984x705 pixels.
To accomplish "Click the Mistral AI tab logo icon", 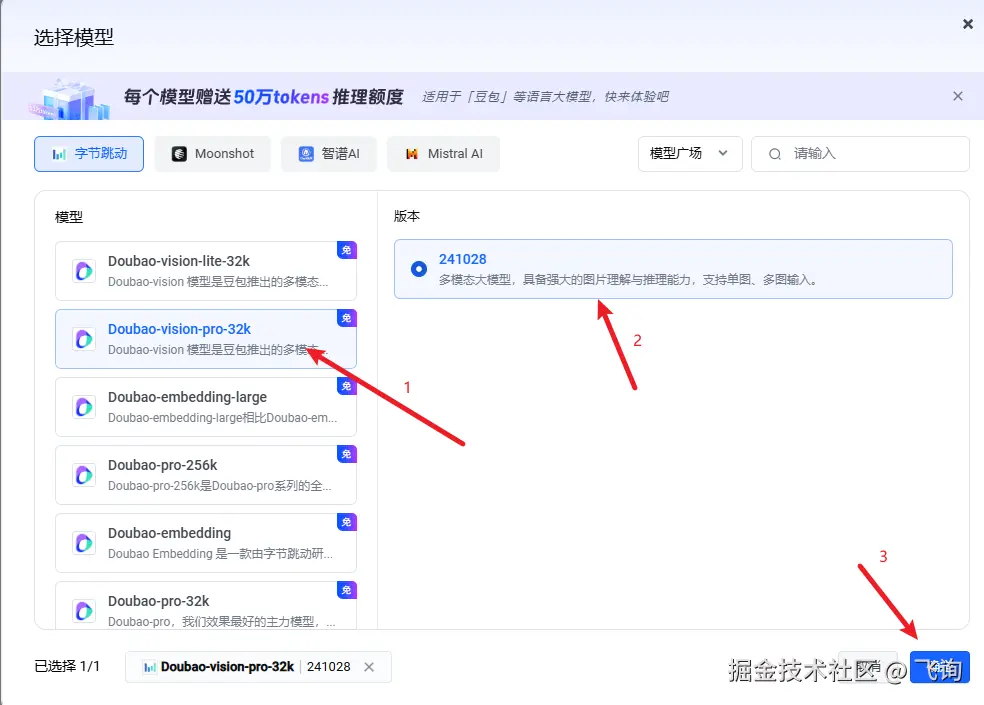I will [x=412, y=154].
